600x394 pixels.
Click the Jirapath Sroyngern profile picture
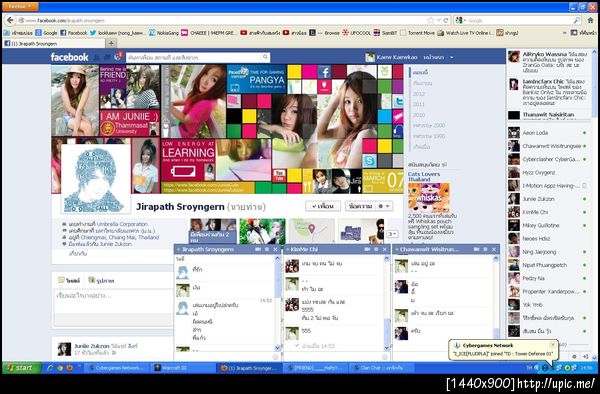(x=96, y=179)
